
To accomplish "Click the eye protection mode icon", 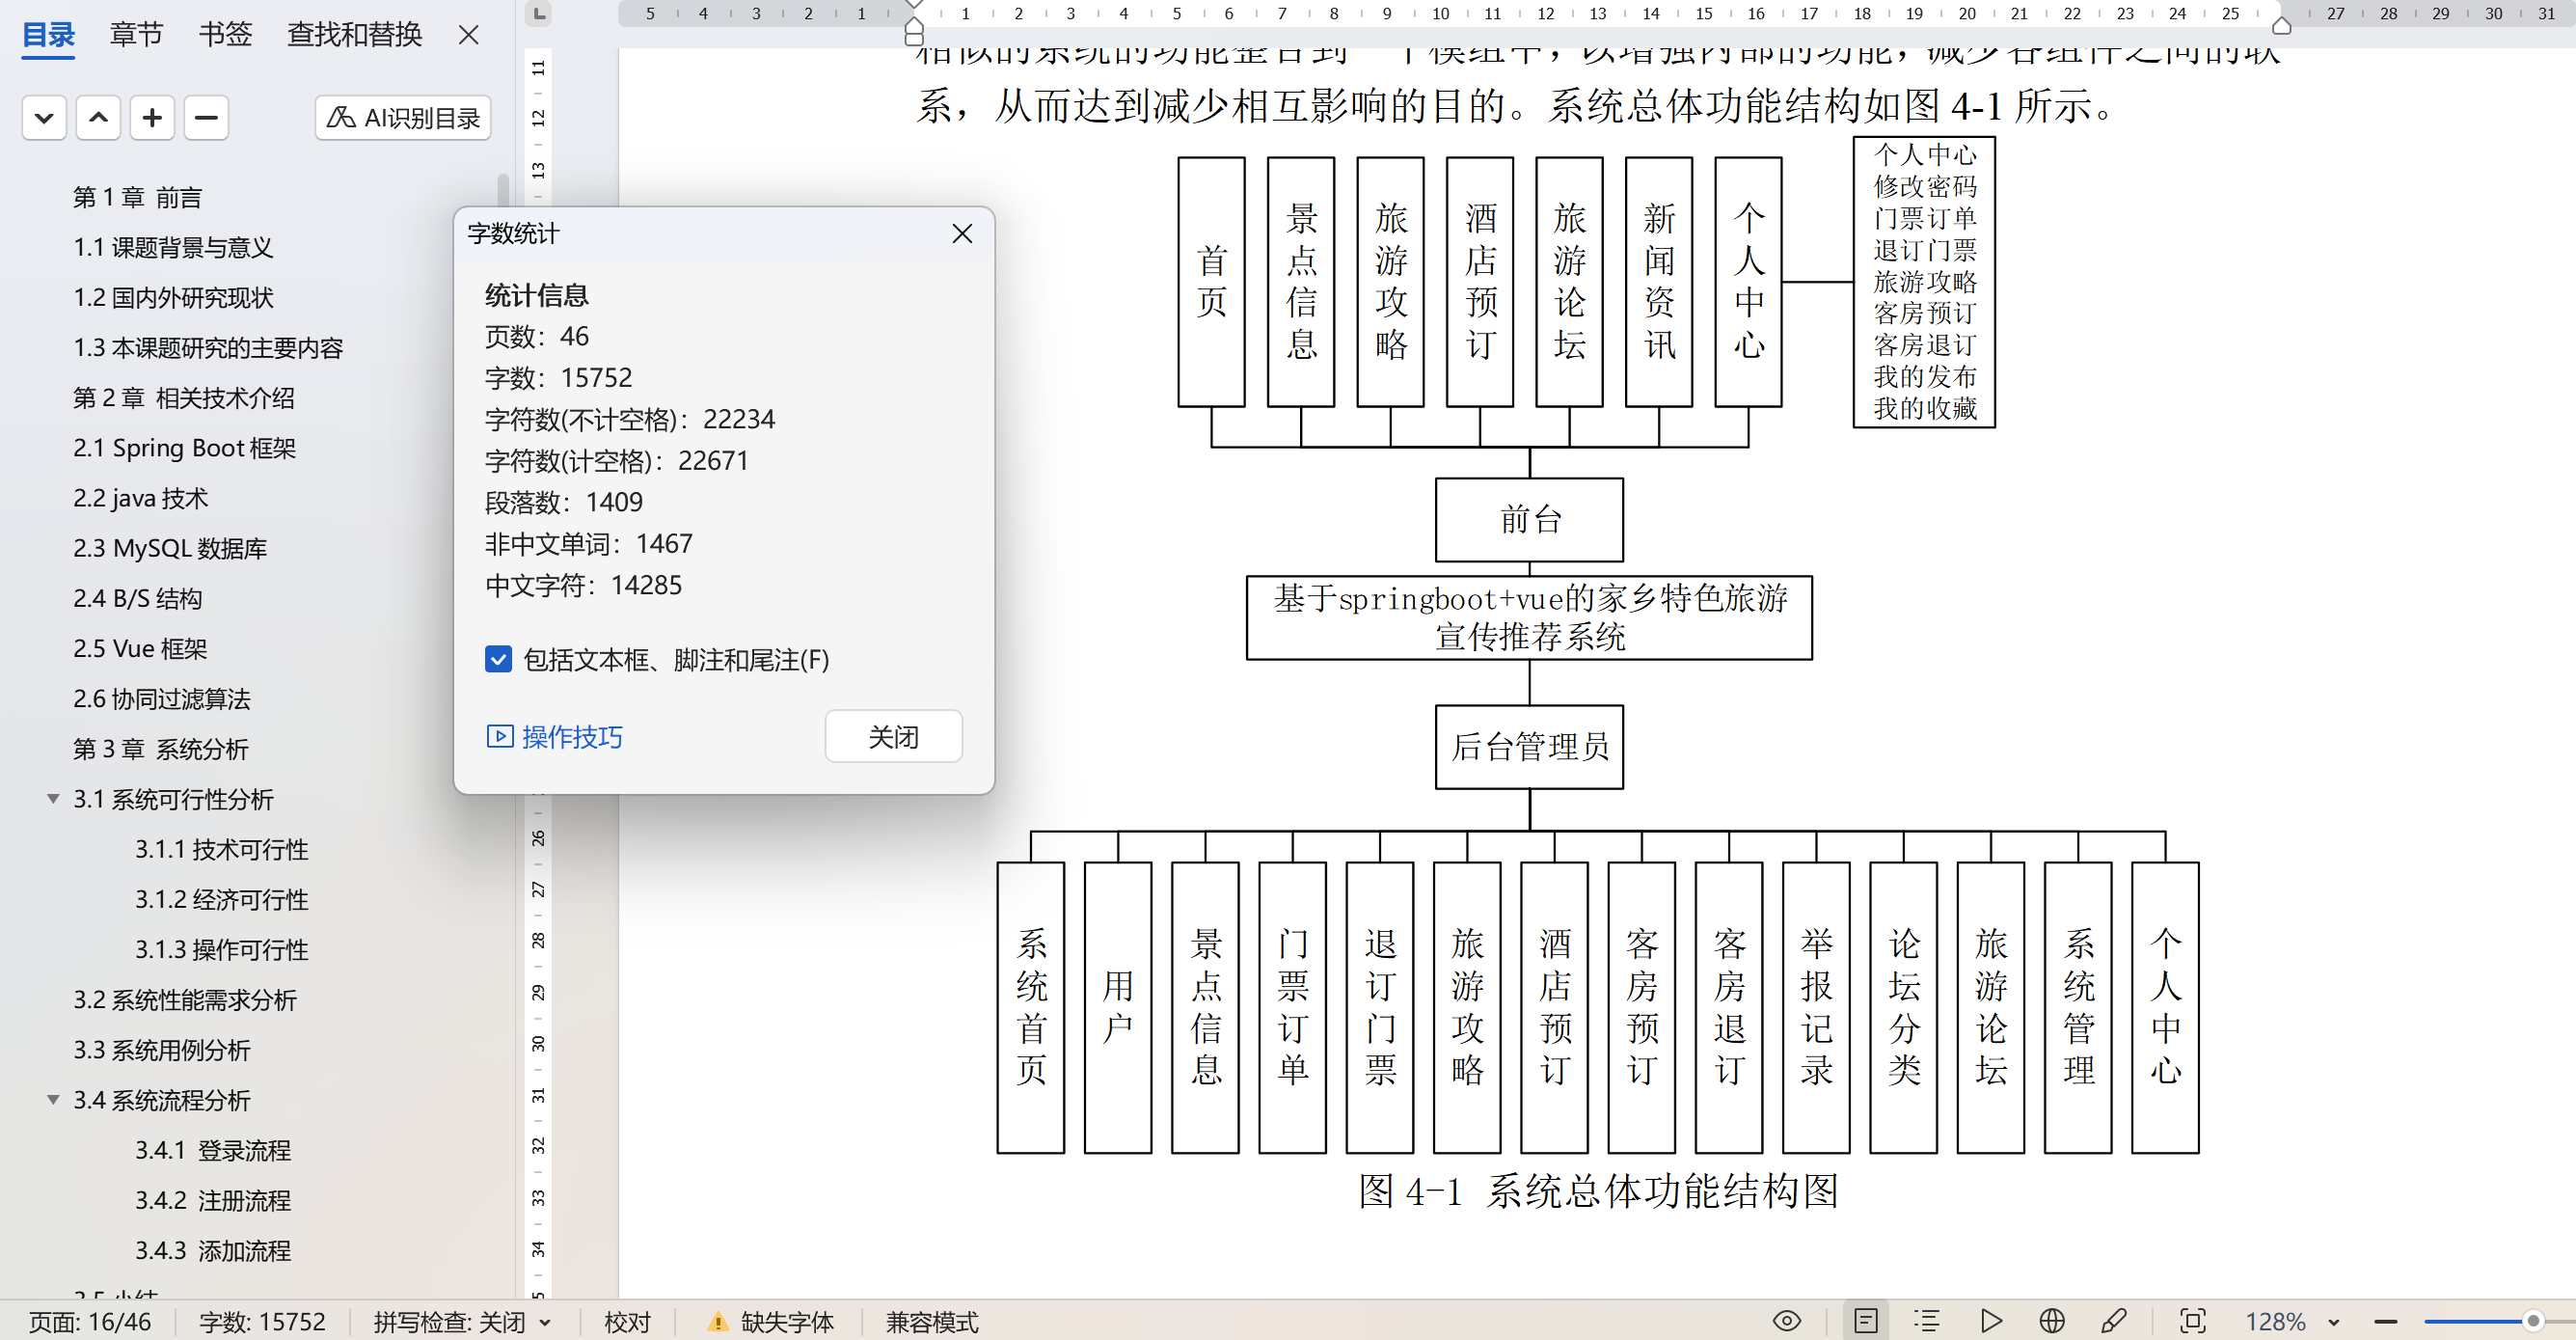I will (1786, 1321).
